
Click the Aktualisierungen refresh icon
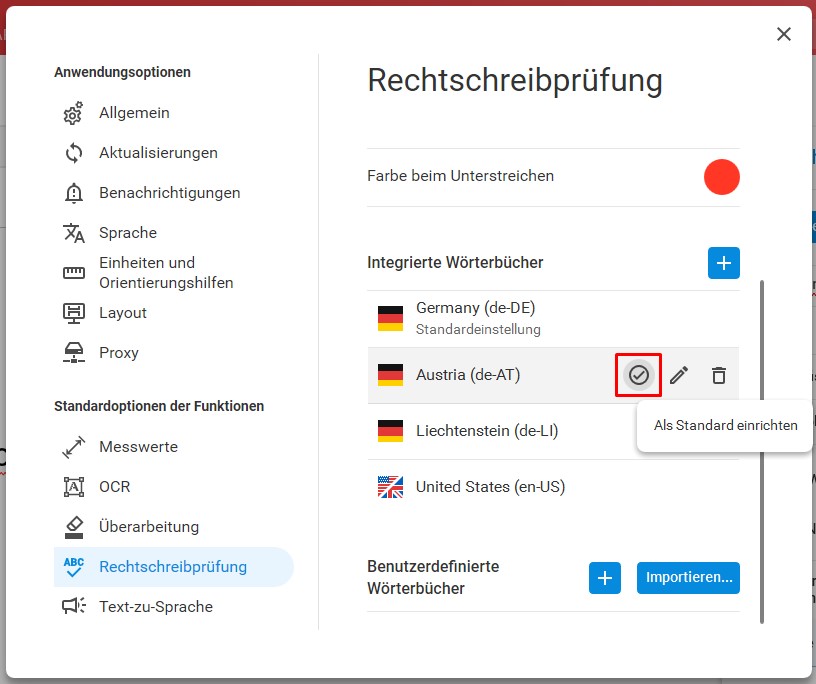[73, 153]
